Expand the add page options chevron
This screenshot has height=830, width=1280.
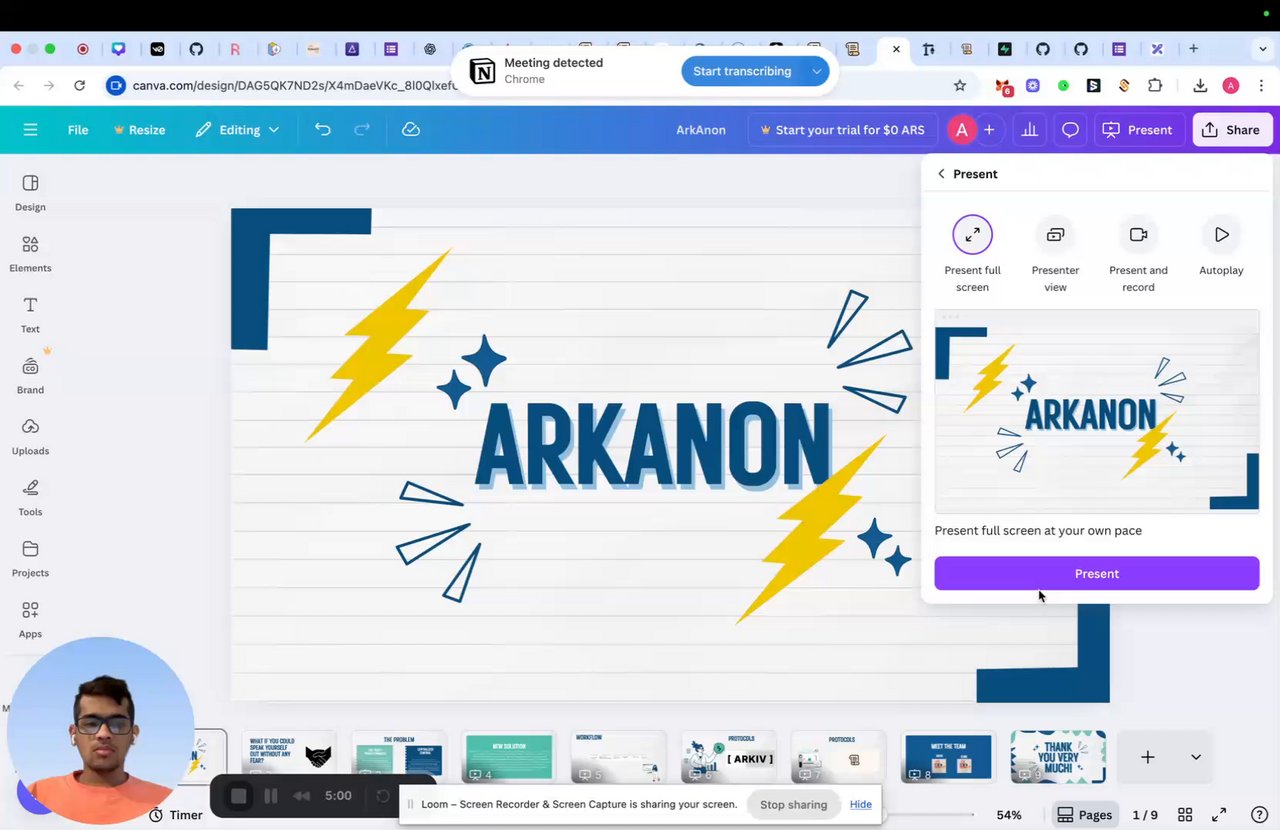(1195, 757)
